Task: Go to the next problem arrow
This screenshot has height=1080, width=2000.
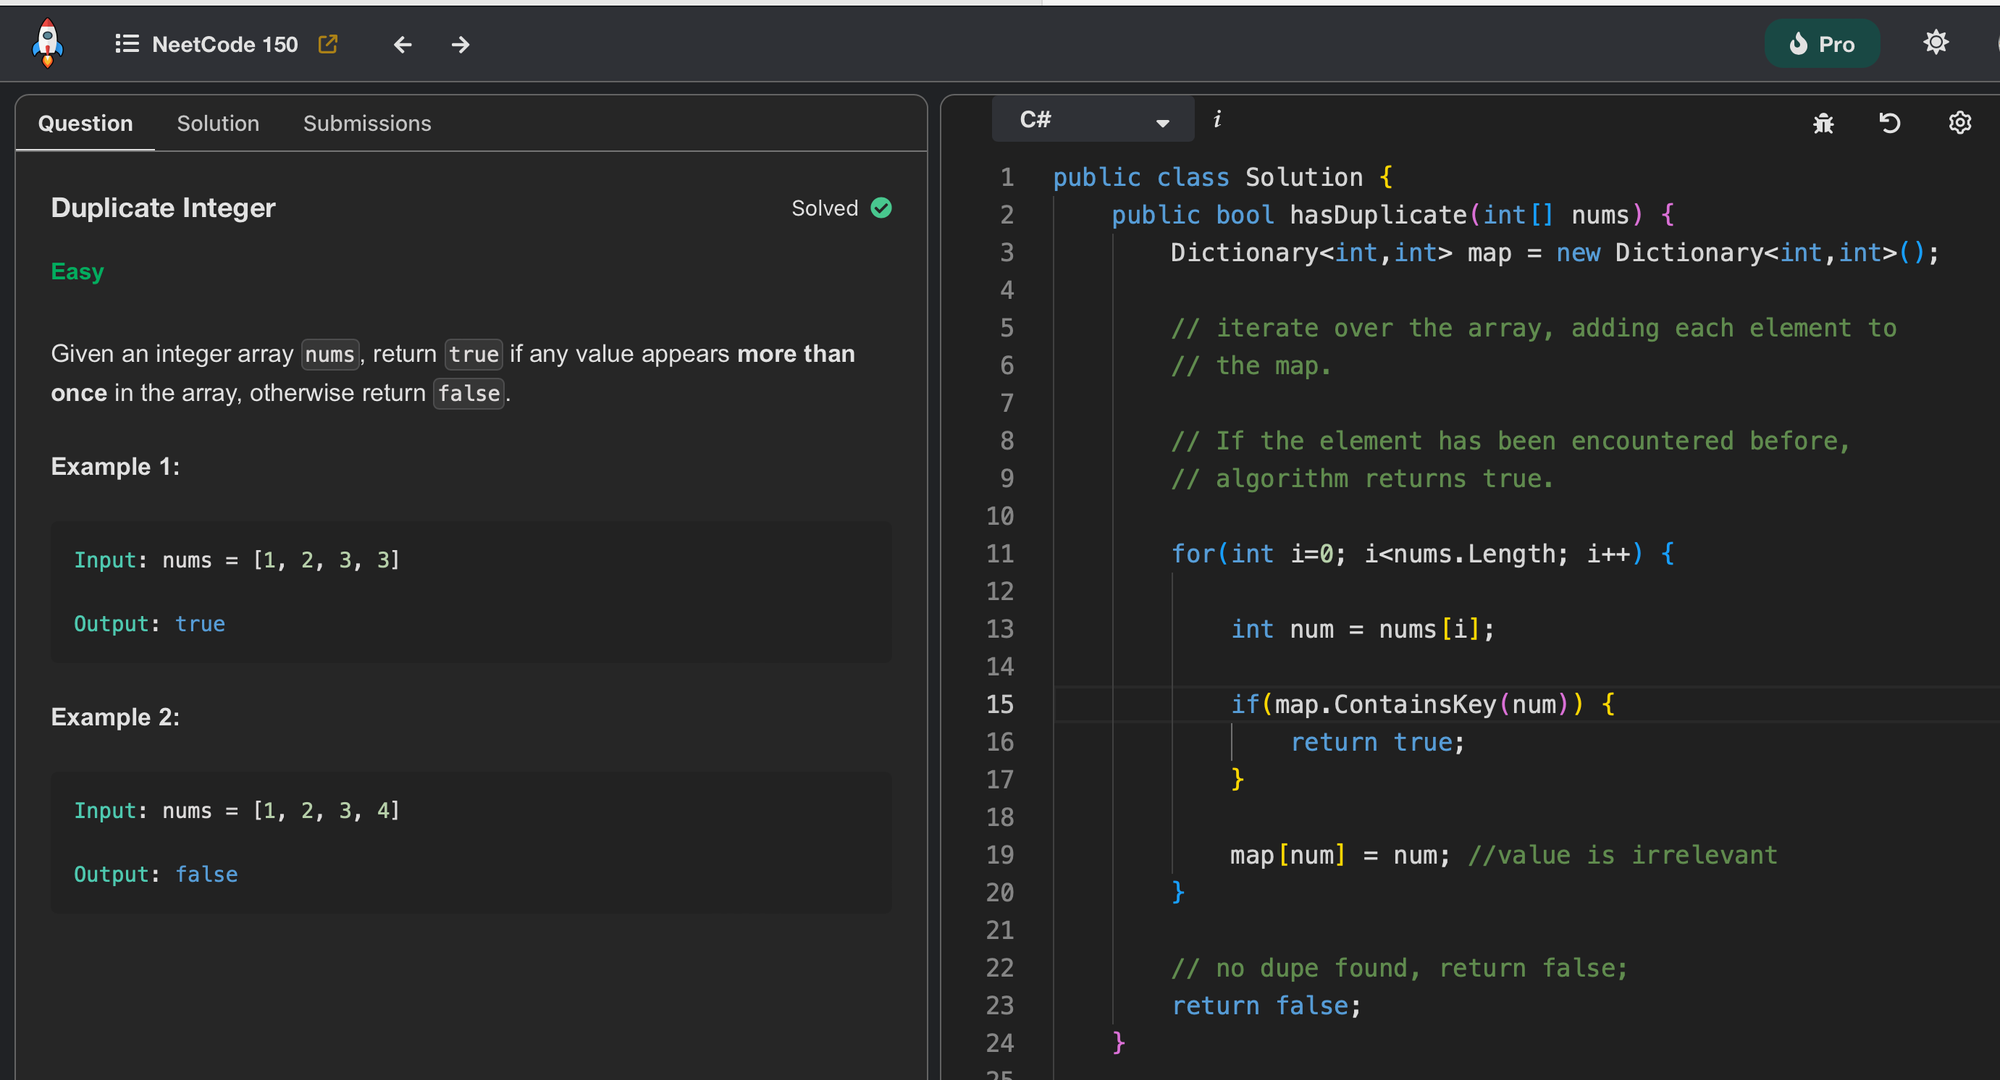Action: (x=460, y=45)
